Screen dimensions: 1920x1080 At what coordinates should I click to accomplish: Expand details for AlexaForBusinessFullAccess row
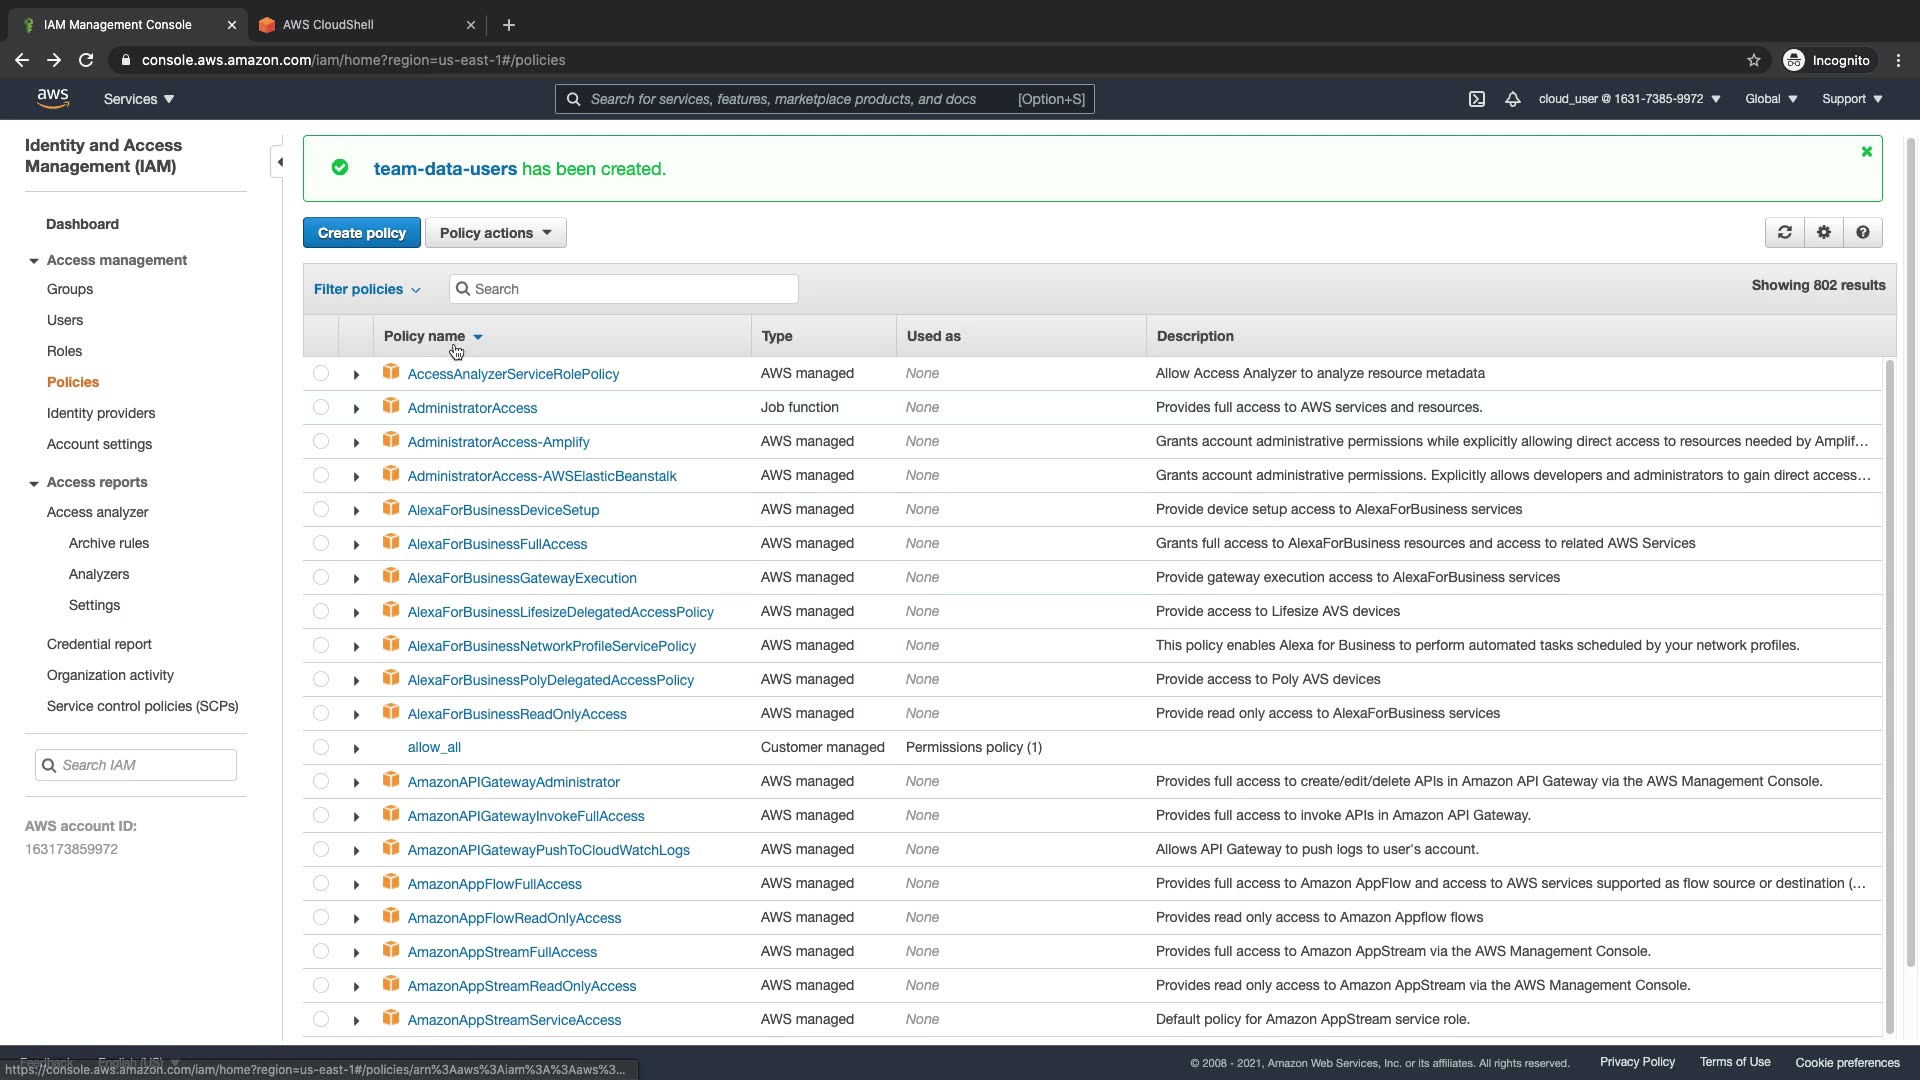(356, 544)
